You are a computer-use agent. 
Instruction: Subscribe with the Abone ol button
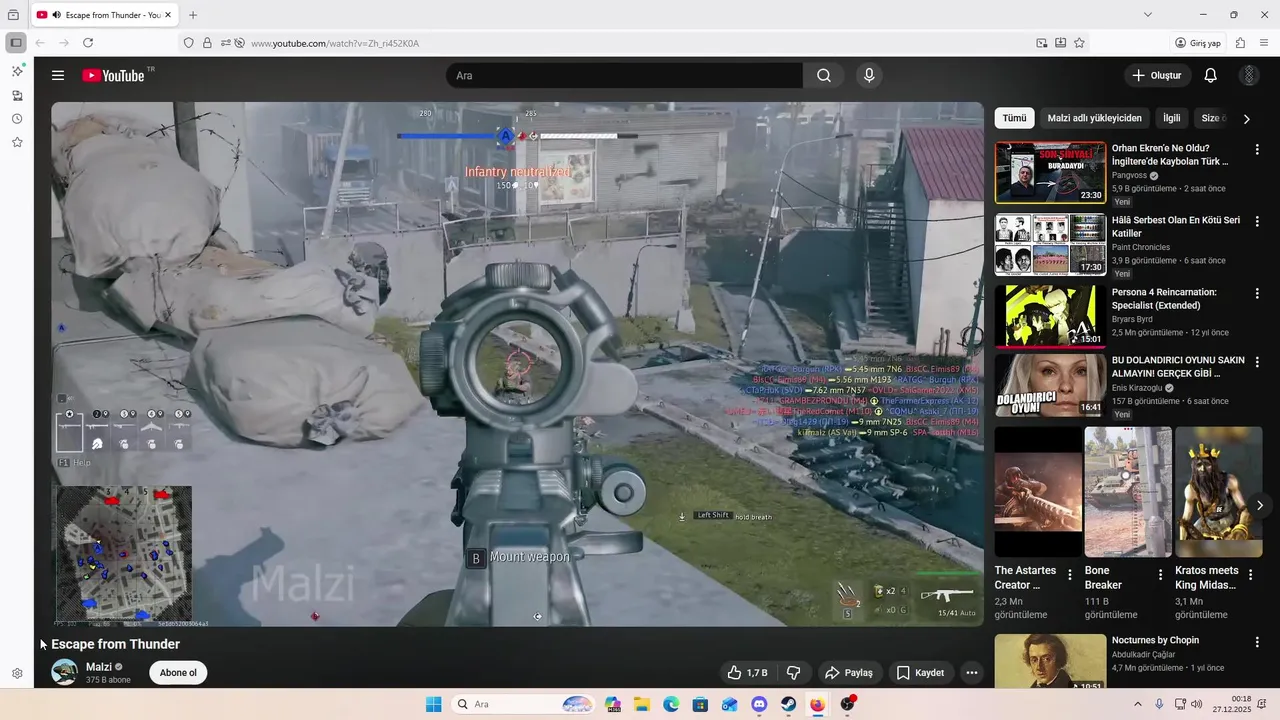[178, 673]
